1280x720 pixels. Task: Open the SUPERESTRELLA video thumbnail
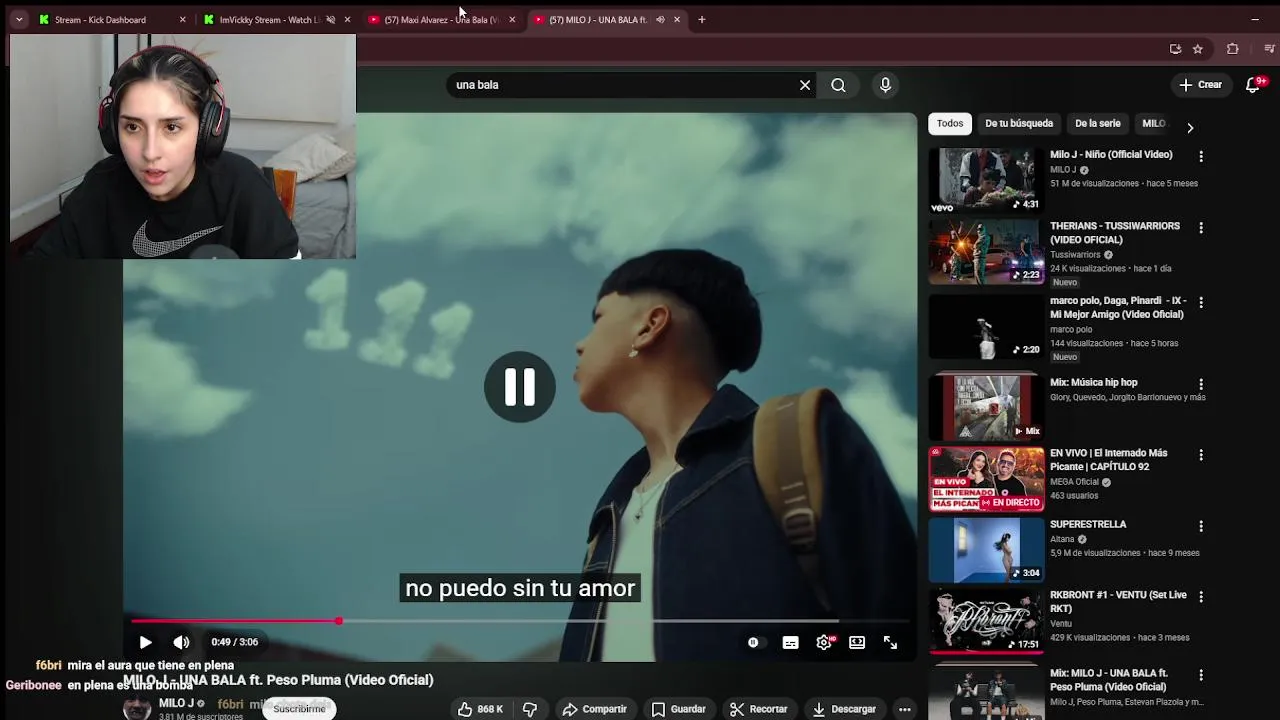point(986,550)
